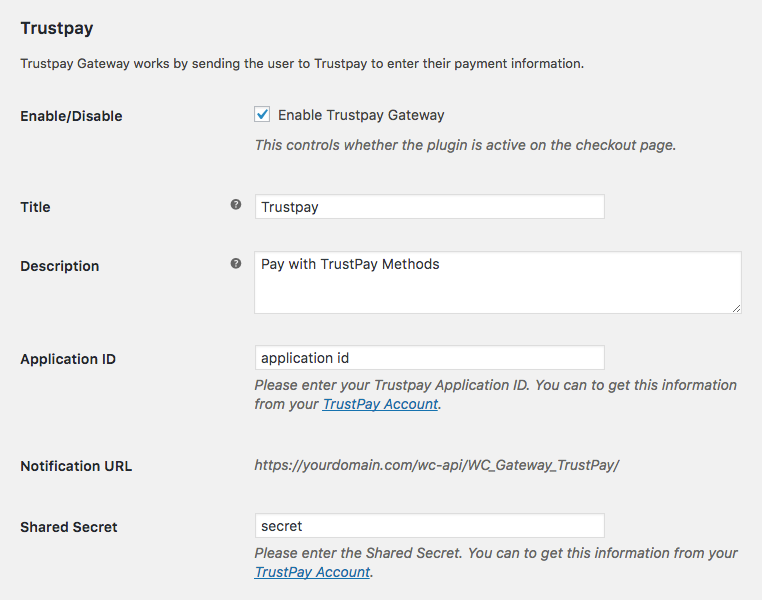Uncheck the Enable Trustpay Gateway checkbox
The width and height of the screenshot is (762, 600).
pos(262,115)
